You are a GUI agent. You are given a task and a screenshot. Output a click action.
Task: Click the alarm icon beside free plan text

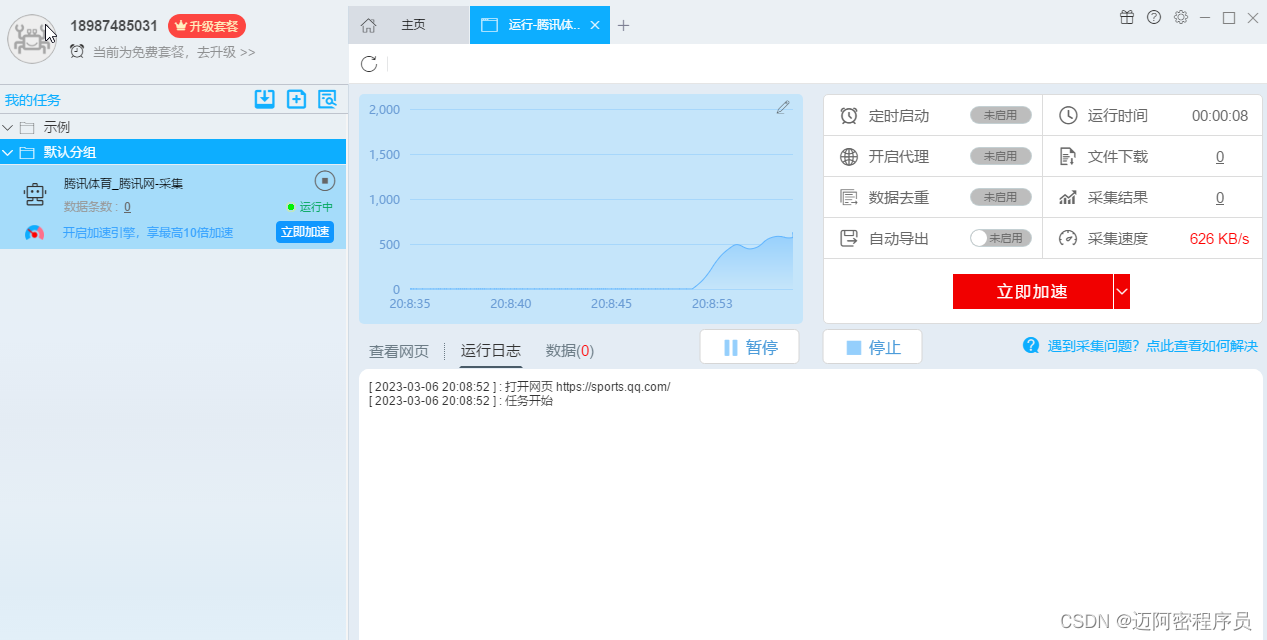(77, 51)
